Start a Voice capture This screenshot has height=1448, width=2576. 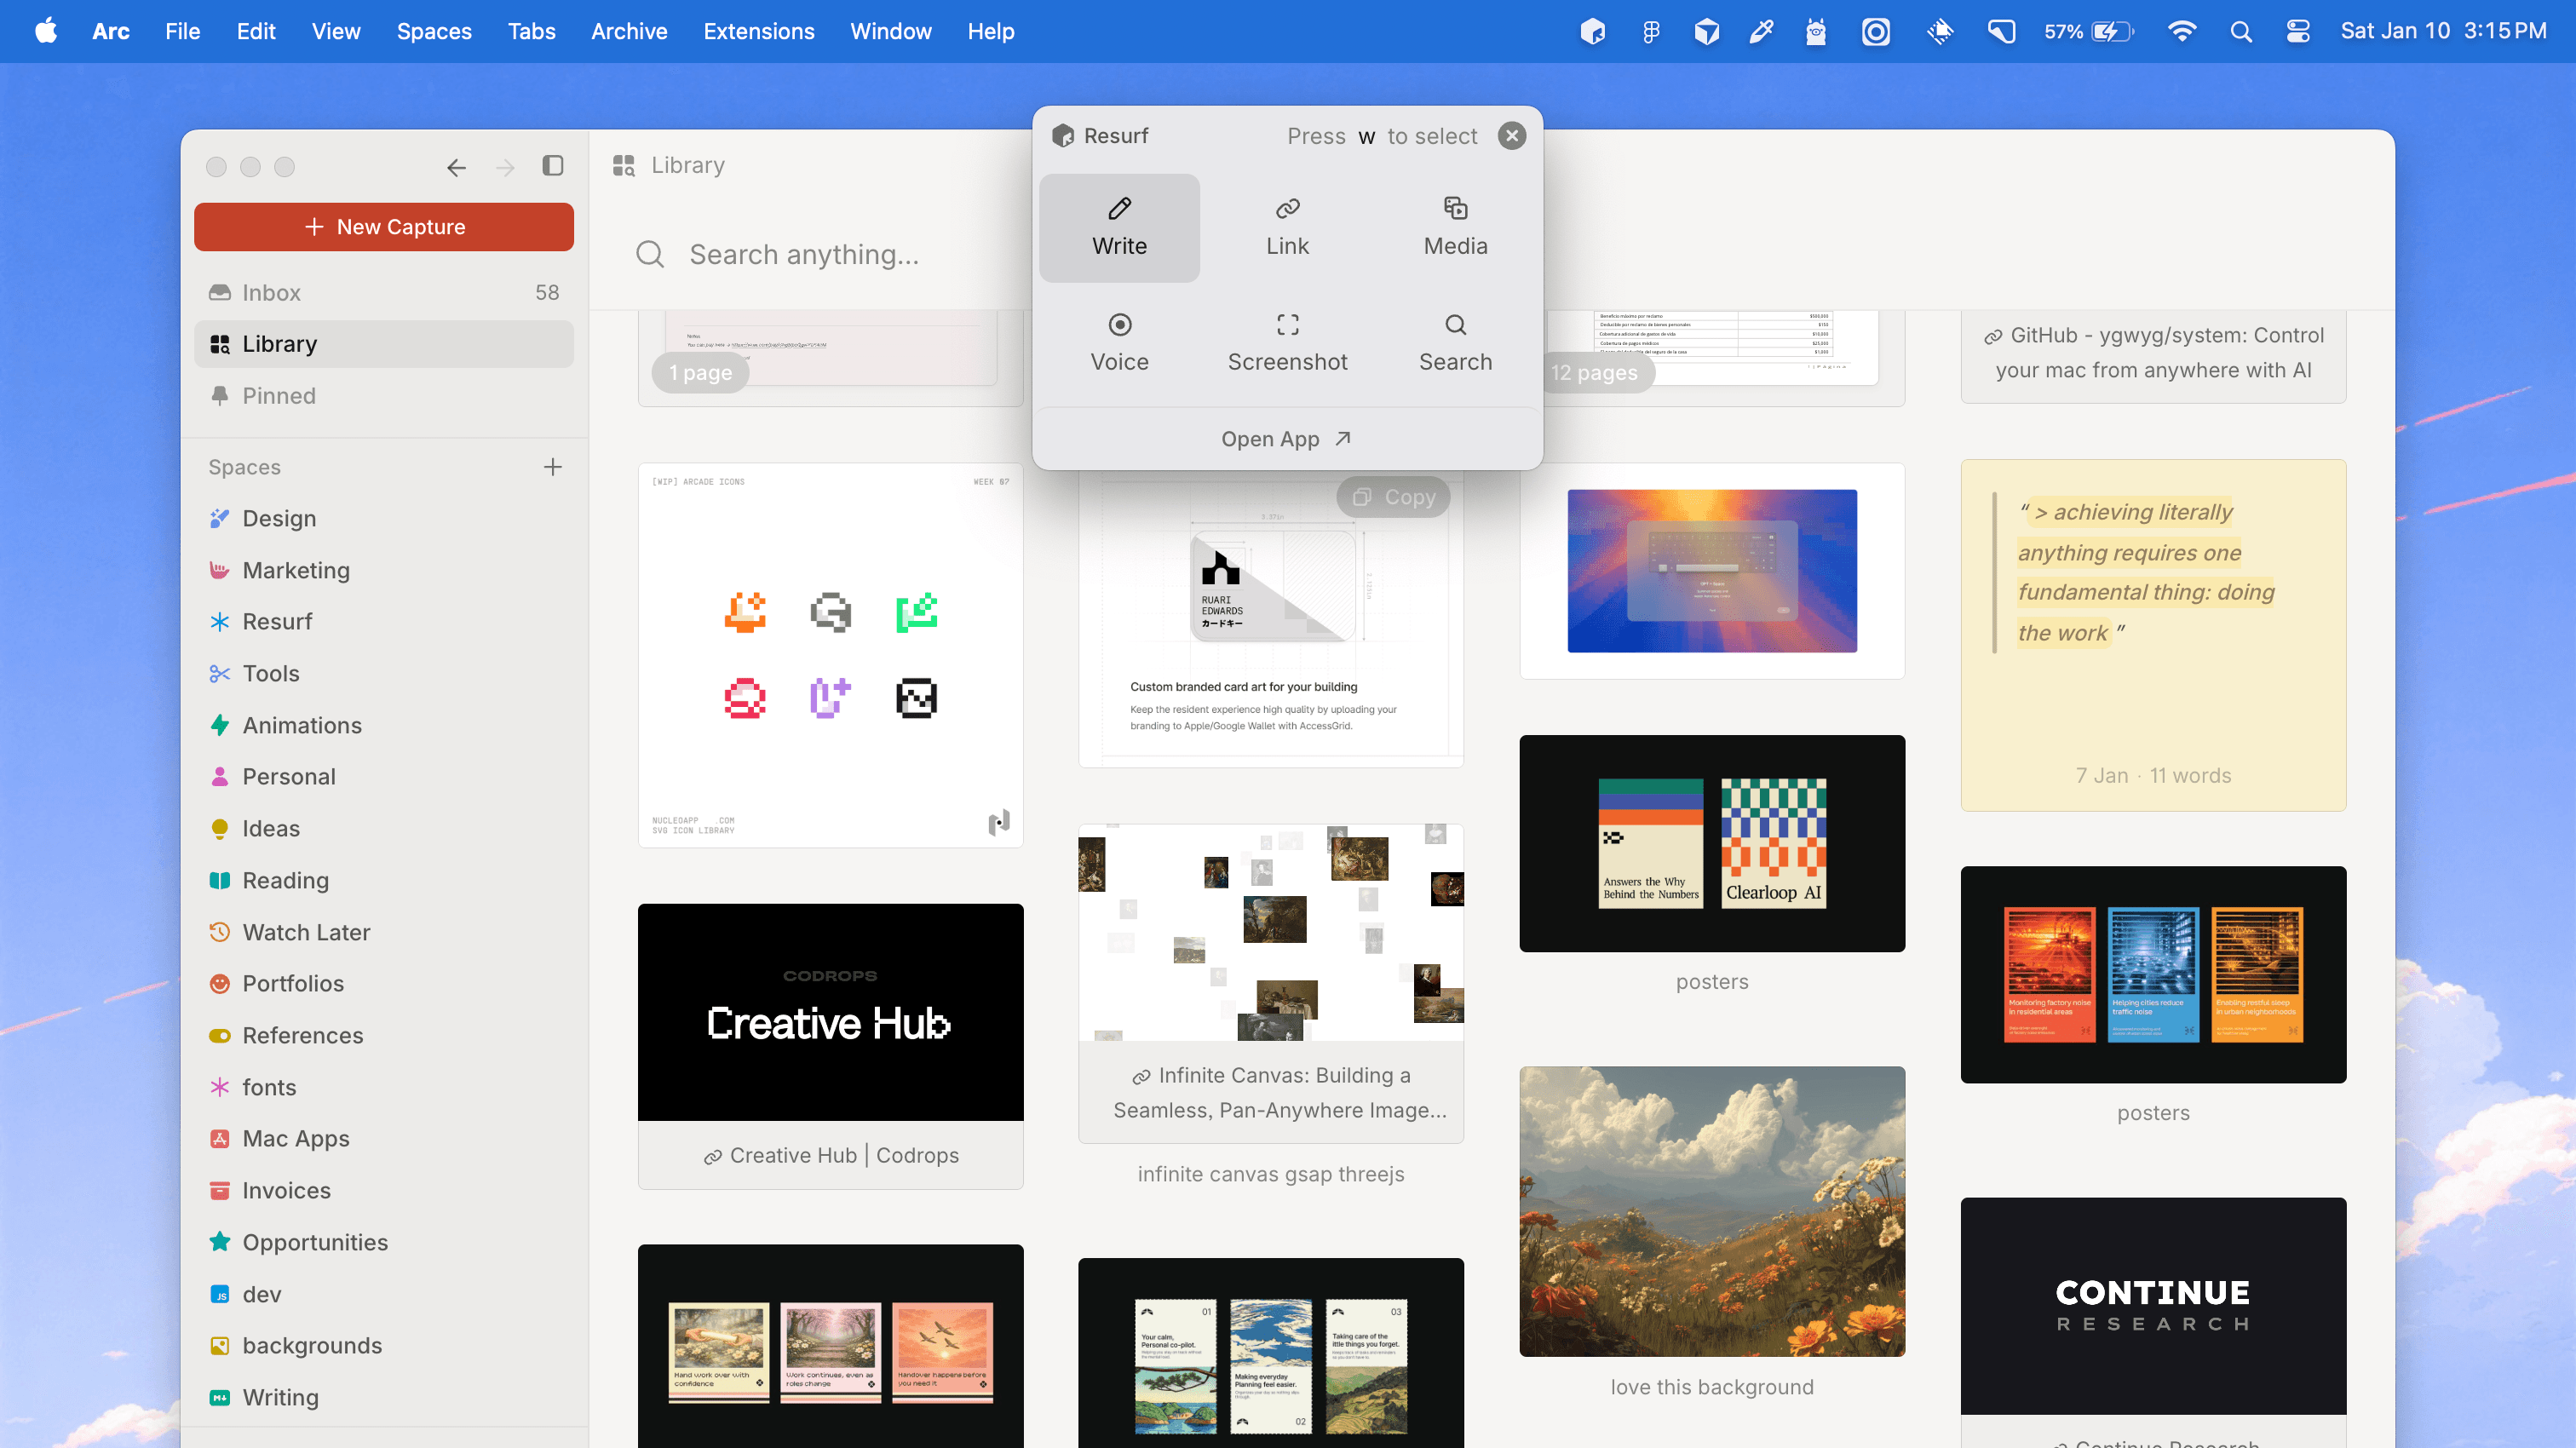(1119, 343)
